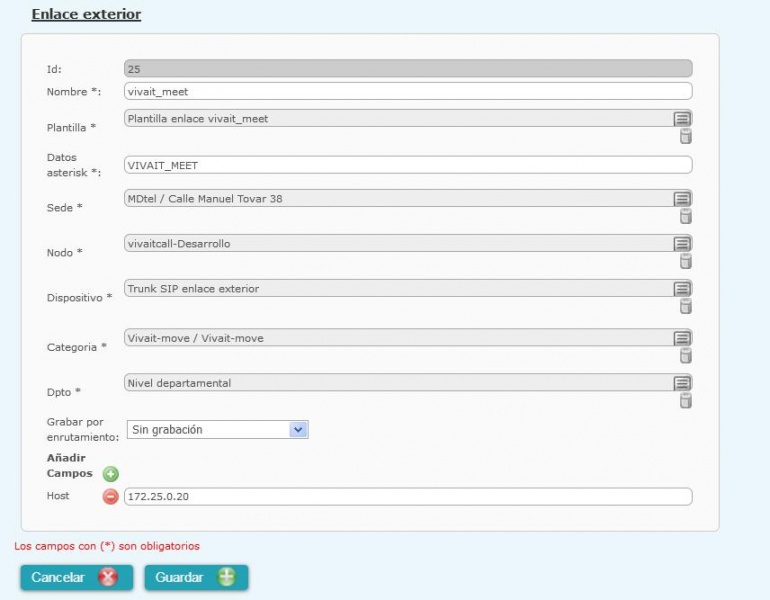Open the Sede selection list icon

pos(682,199)
